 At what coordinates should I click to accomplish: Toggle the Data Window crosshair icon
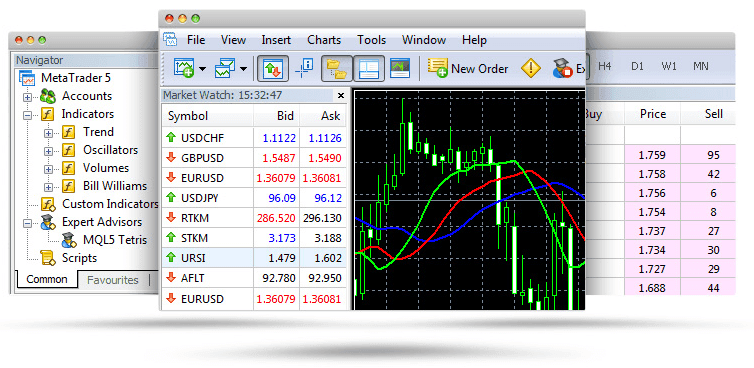pos(304,68)
